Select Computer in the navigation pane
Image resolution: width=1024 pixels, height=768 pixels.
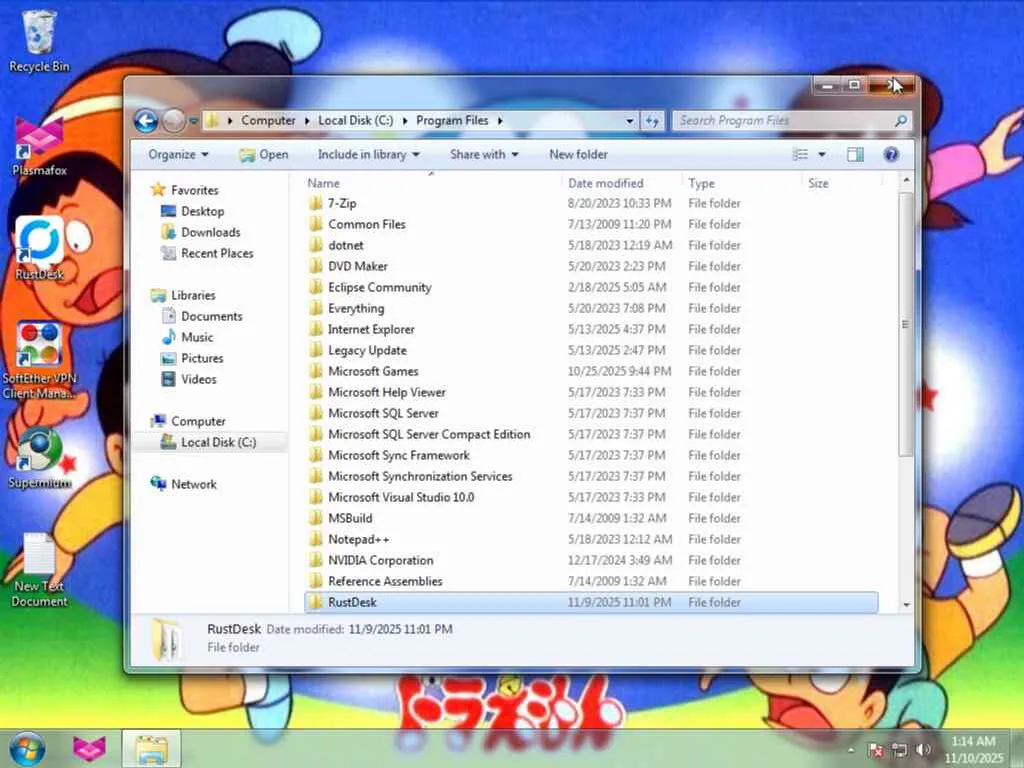click(198, 421)
